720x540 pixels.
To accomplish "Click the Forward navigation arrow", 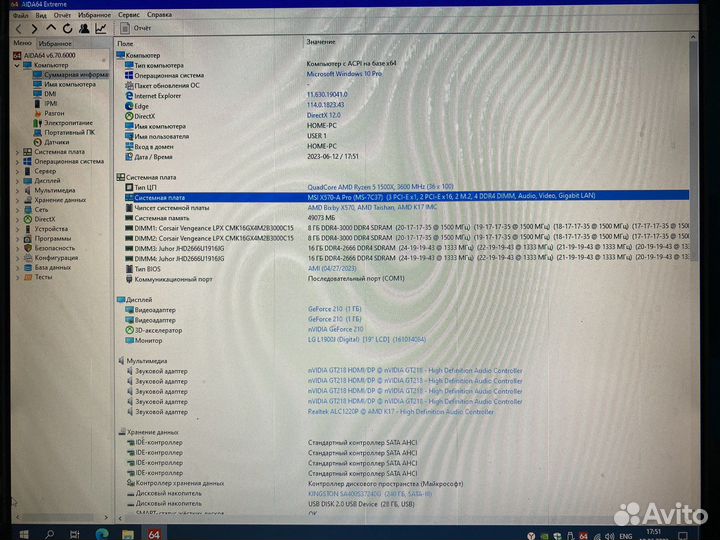I will pos(34,29).
